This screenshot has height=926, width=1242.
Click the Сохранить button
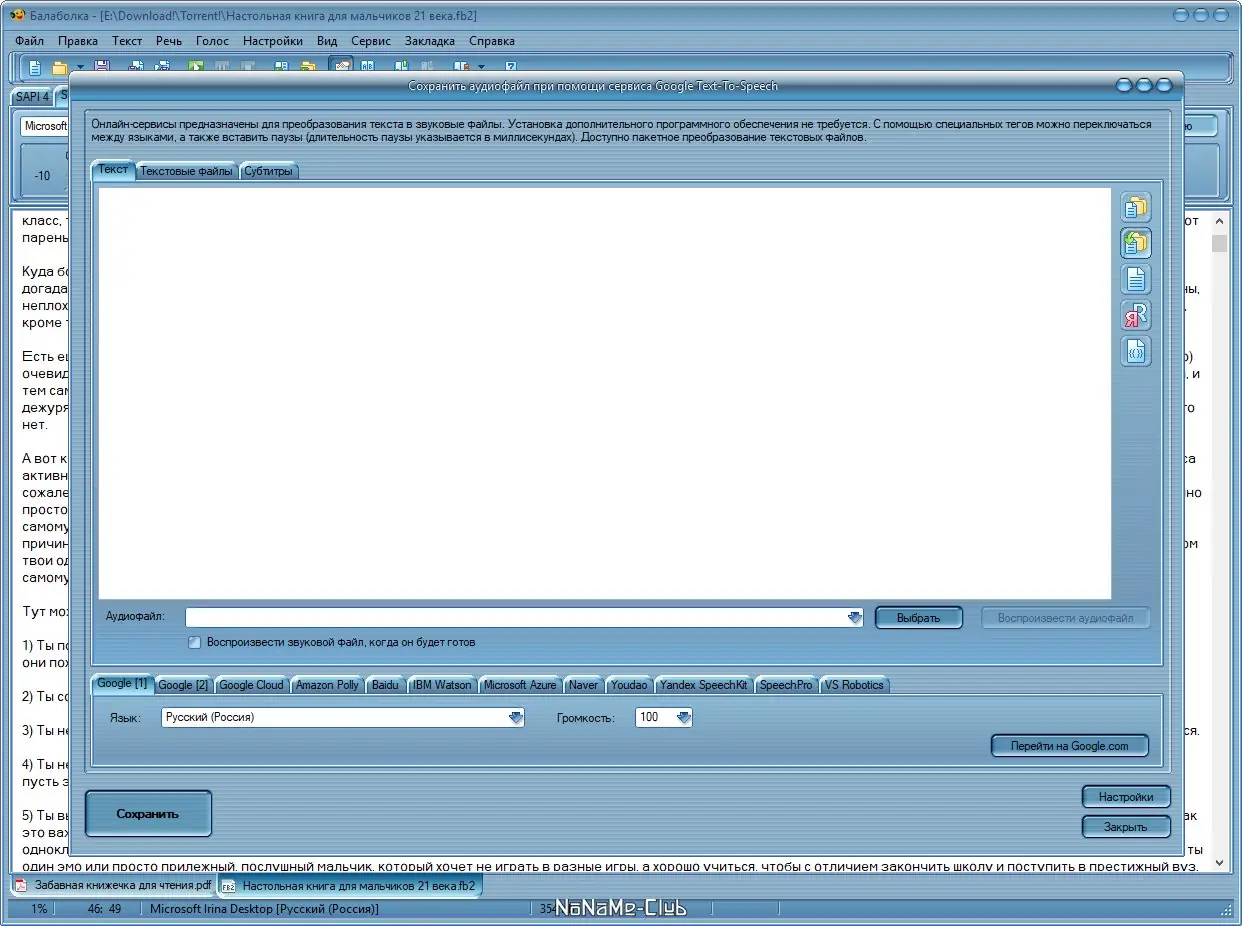coord(148,814)
